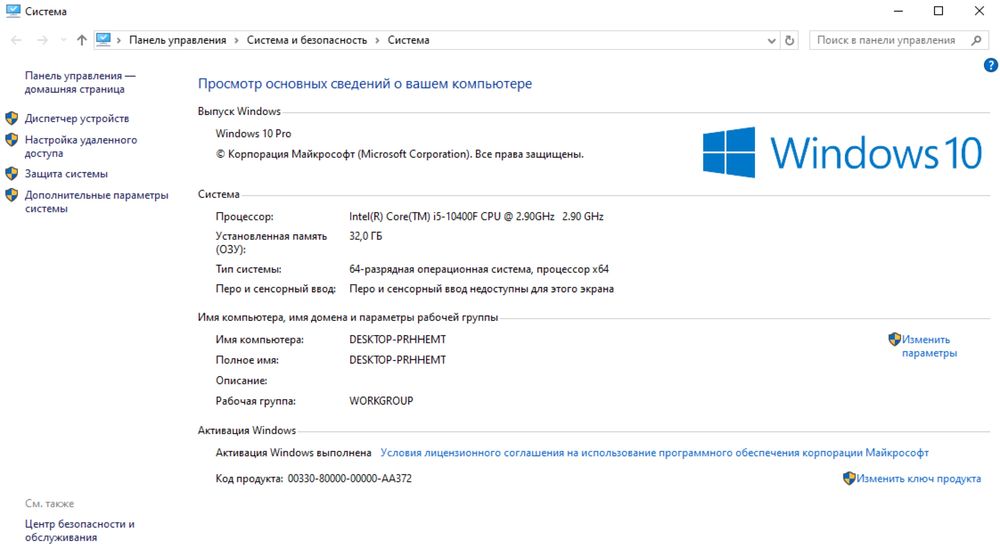The image size is (1000, 559).
Task: Click the search magnifier icon
Action: pyautogui.click(x=977, y=41)
